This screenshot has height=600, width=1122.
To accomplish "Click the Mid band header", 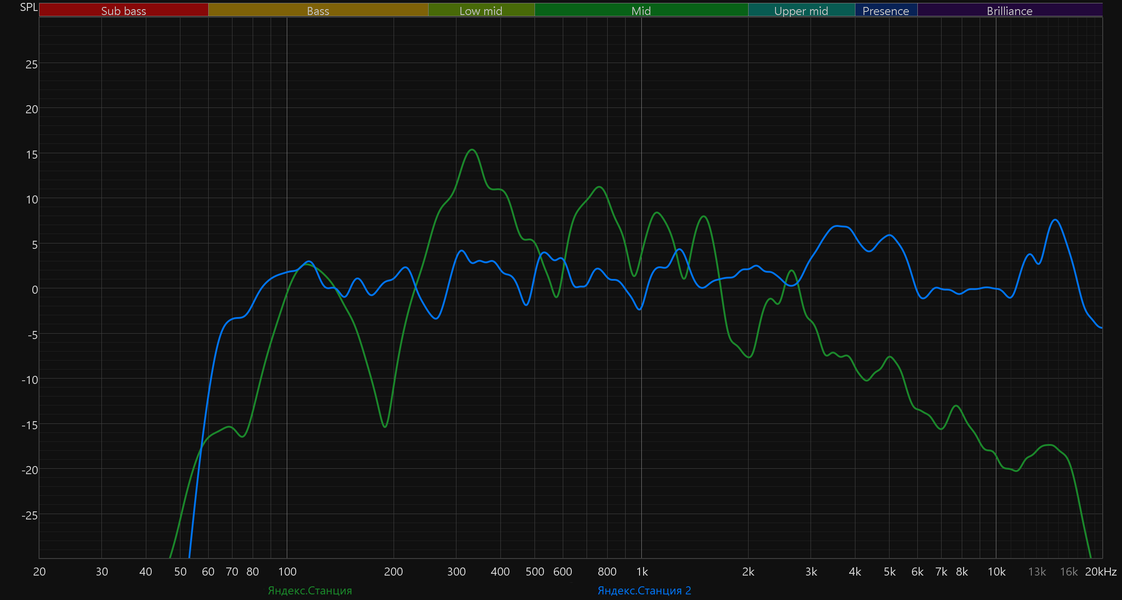I will [641, 11].
